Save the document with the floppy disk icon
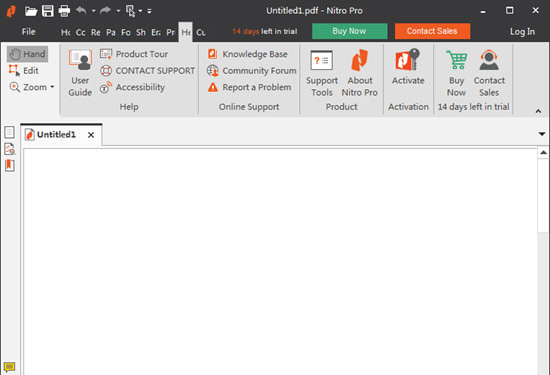 pyautogui.click(x=48, y=11)
